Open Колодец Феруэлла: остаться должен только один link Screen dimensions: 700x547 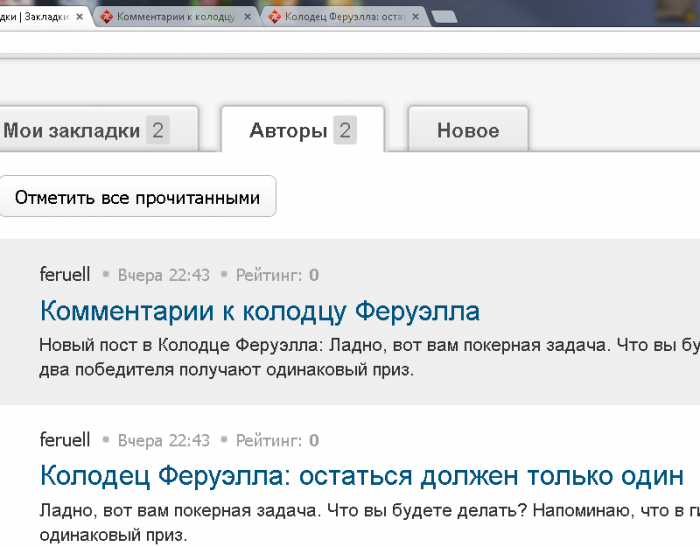click(x=362, y=476)
